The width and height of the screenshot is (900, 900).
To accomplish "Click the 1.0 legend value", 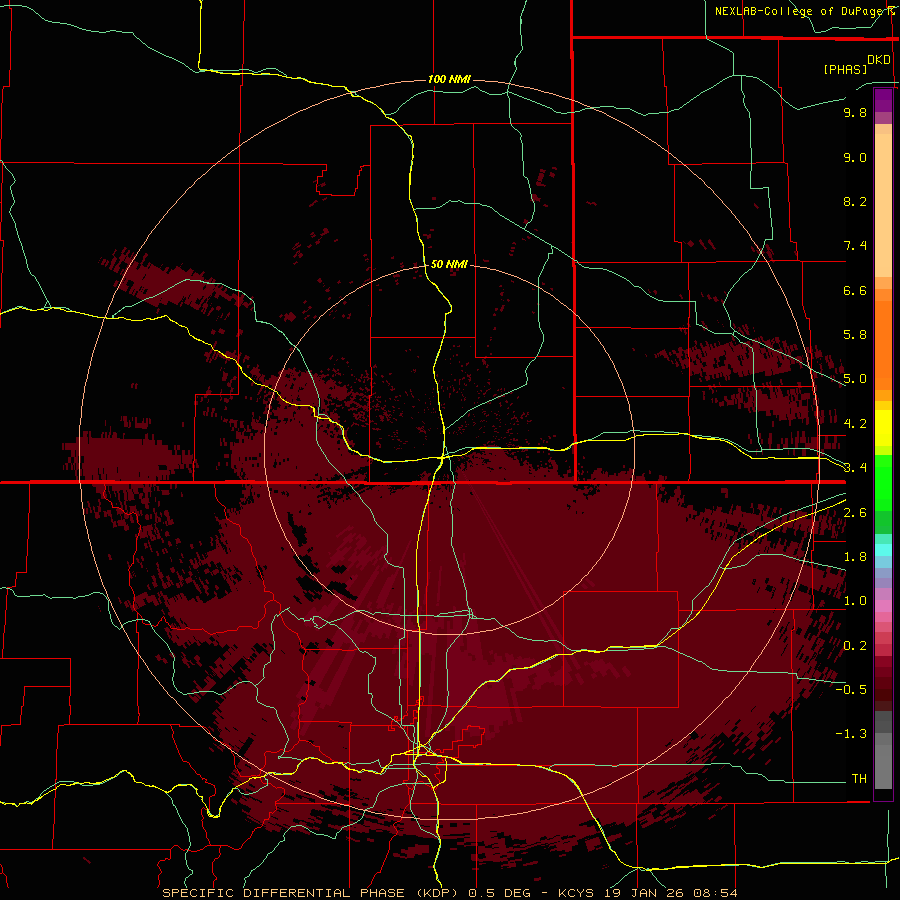I will tap(855, 601).
